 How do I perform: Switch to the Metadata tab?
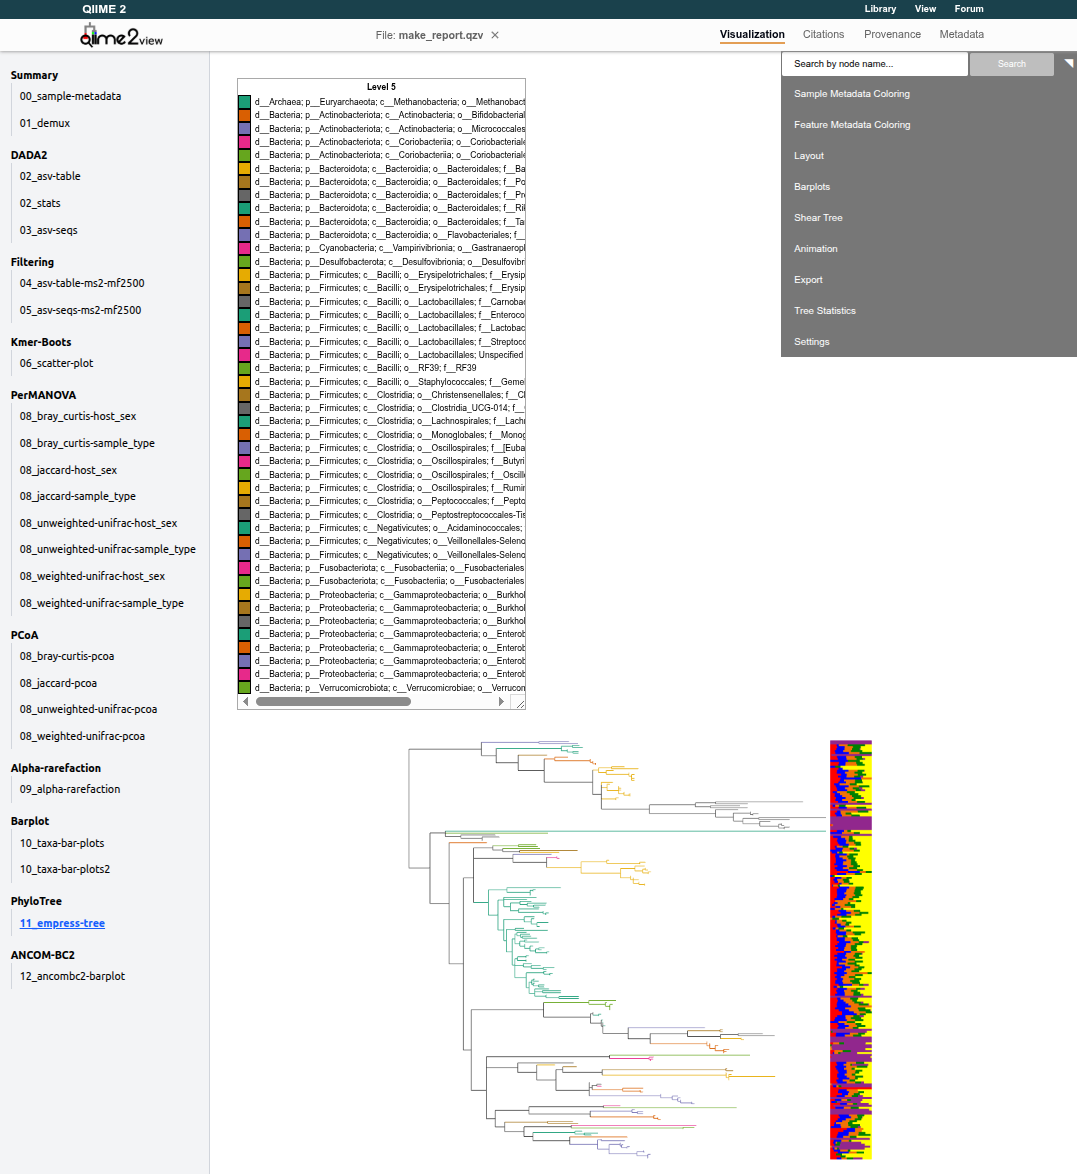pos(962,34)
